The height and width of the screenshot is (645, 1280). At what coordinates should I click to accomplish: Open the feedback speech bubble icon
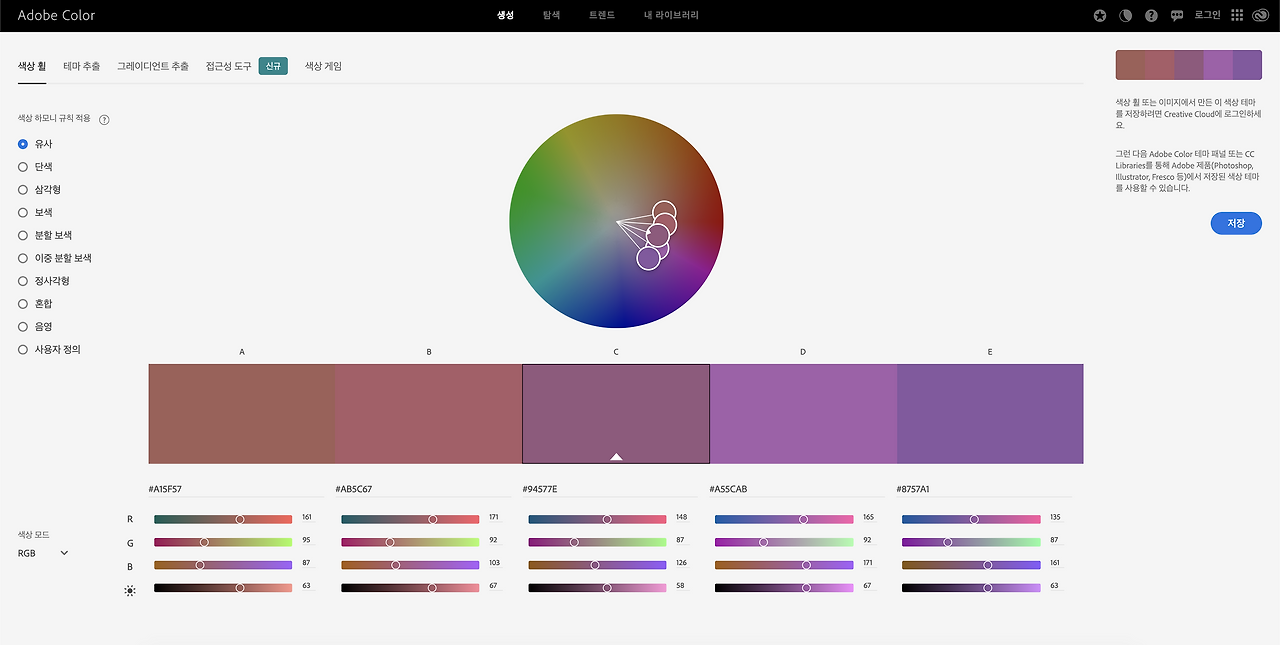pos(1177,16)
